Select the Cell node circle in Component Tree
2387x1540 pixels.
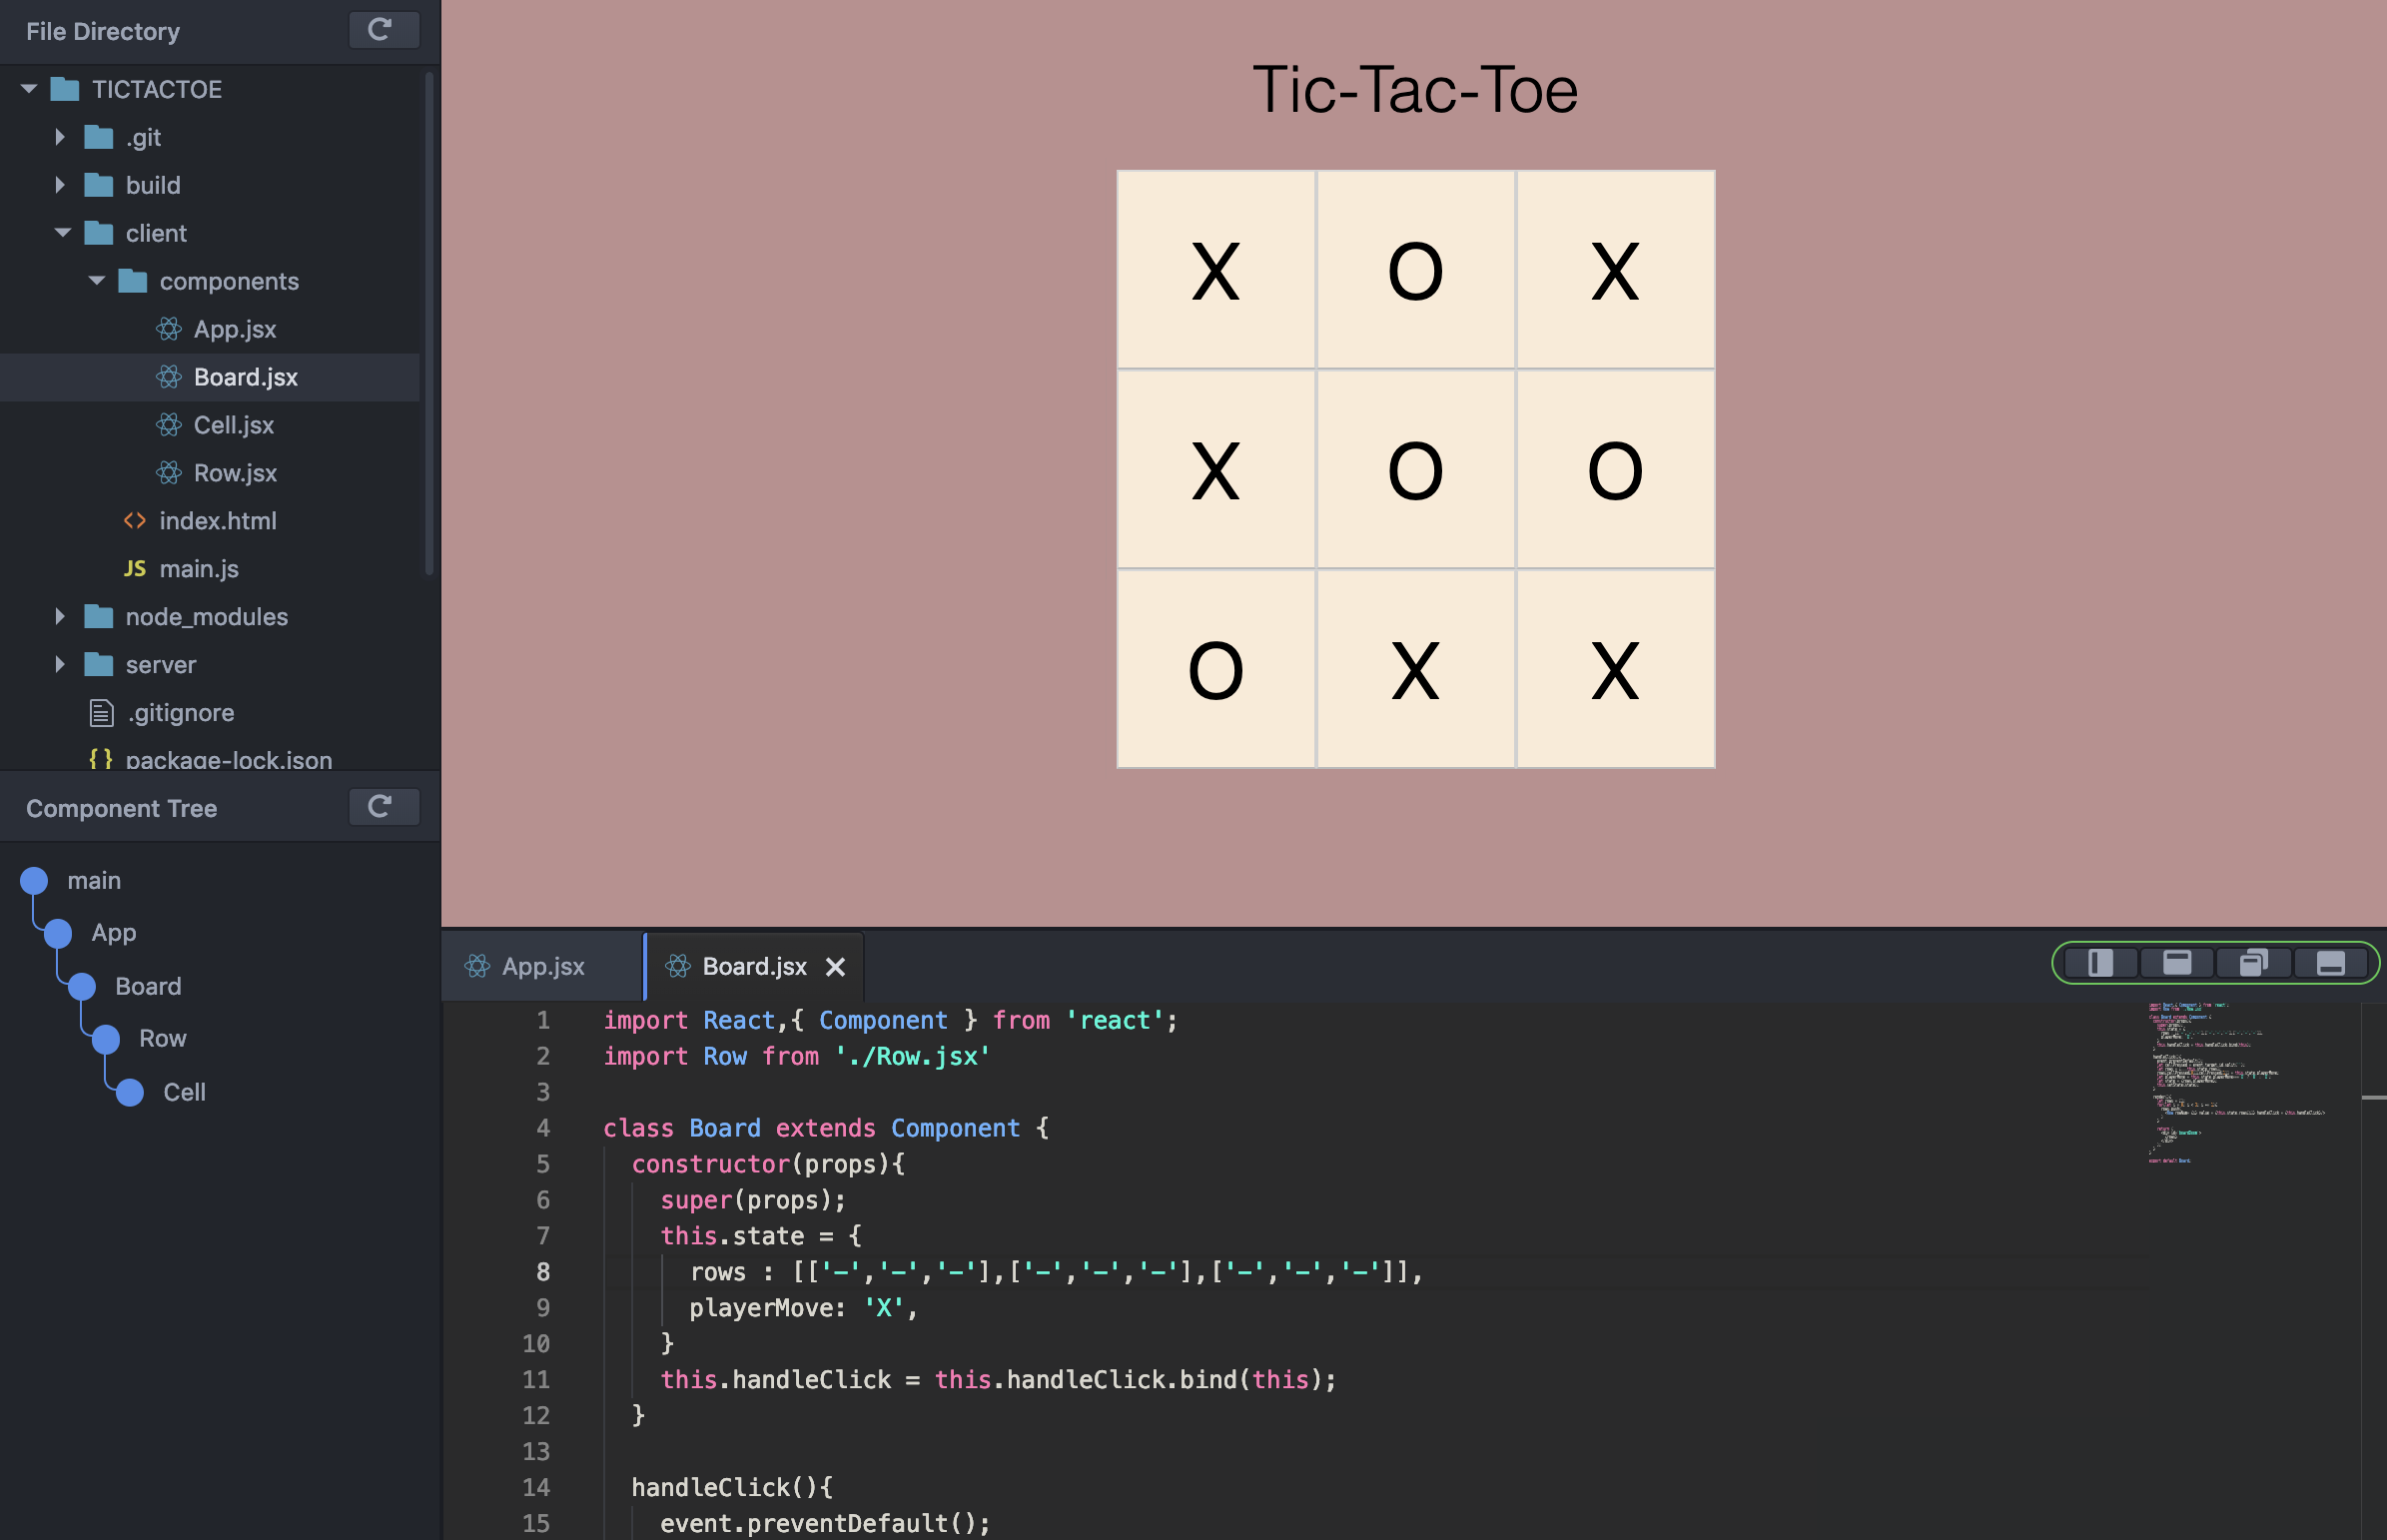(x=130, y=1092)
